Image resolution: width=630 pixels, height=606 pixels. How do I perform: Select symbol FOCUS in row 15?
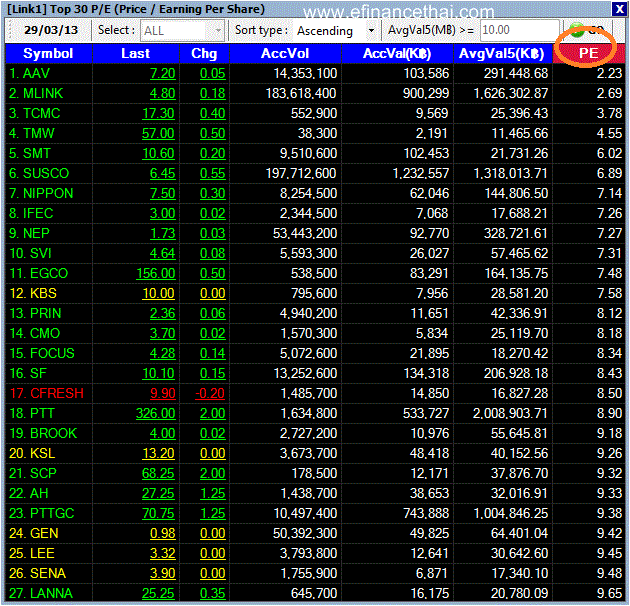pyautogui.click(x=52, y=354)
